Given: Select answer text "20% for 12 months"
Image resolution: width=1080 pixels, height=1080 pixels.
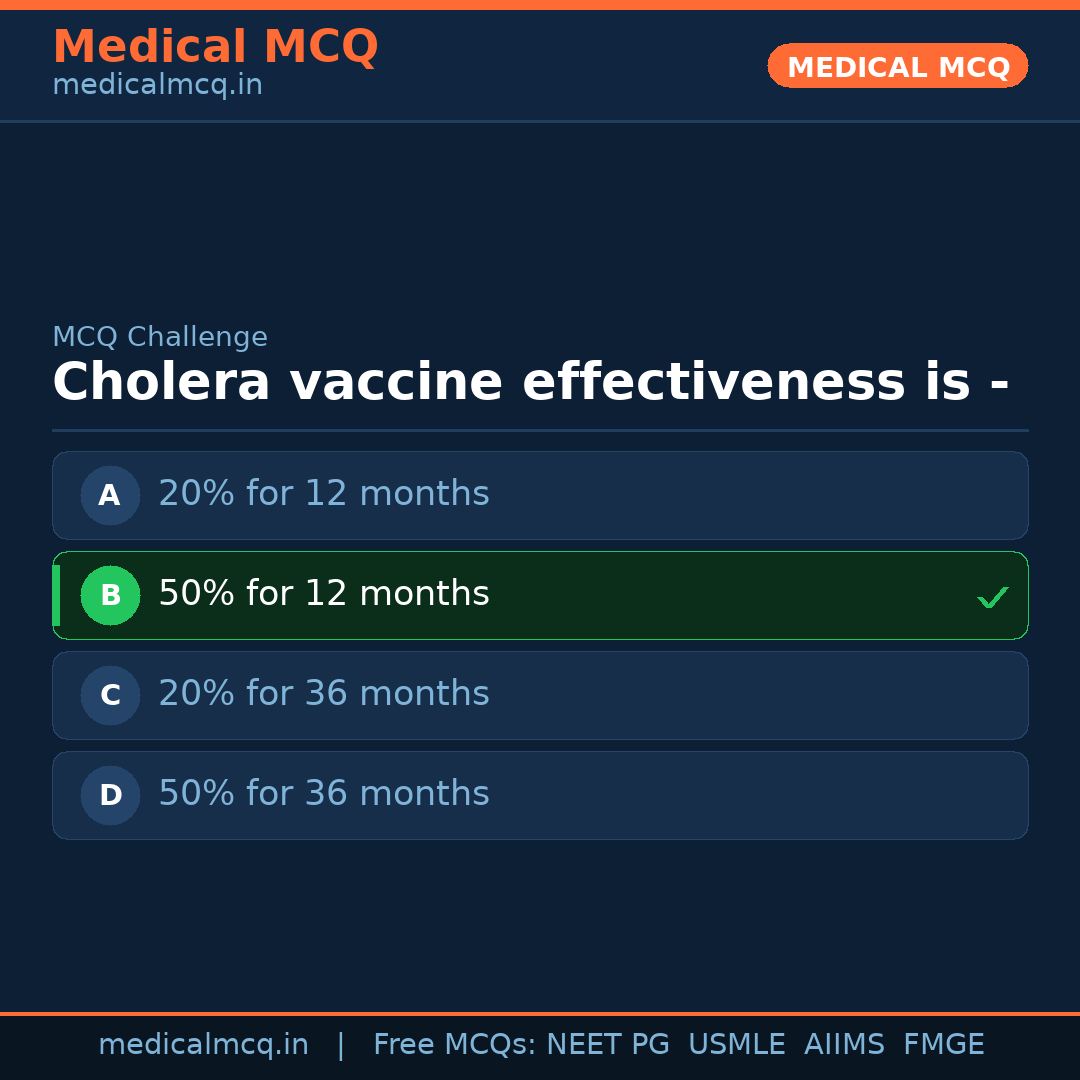Looking at the screenshot, I should point(324,494).
